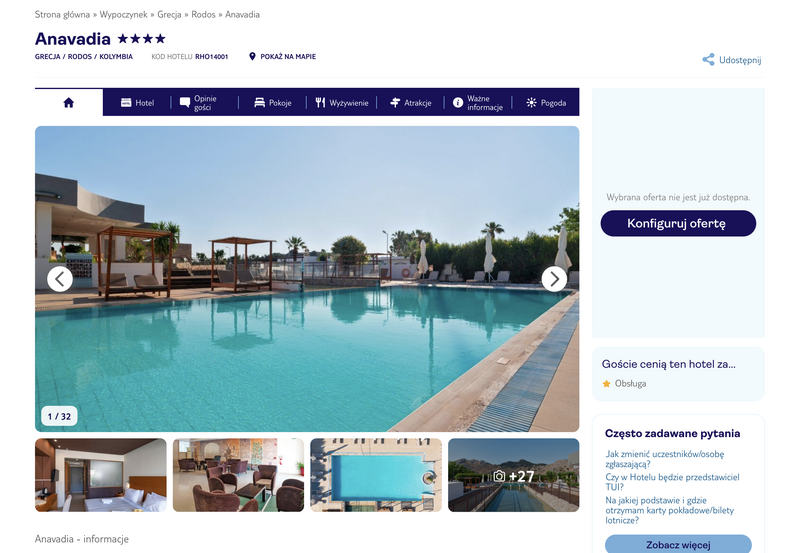This screenshot has width=800, height=553.
Task: Show the next gallery photo with the right arrow
Action: pyautogui.click(x=554, y=279)
